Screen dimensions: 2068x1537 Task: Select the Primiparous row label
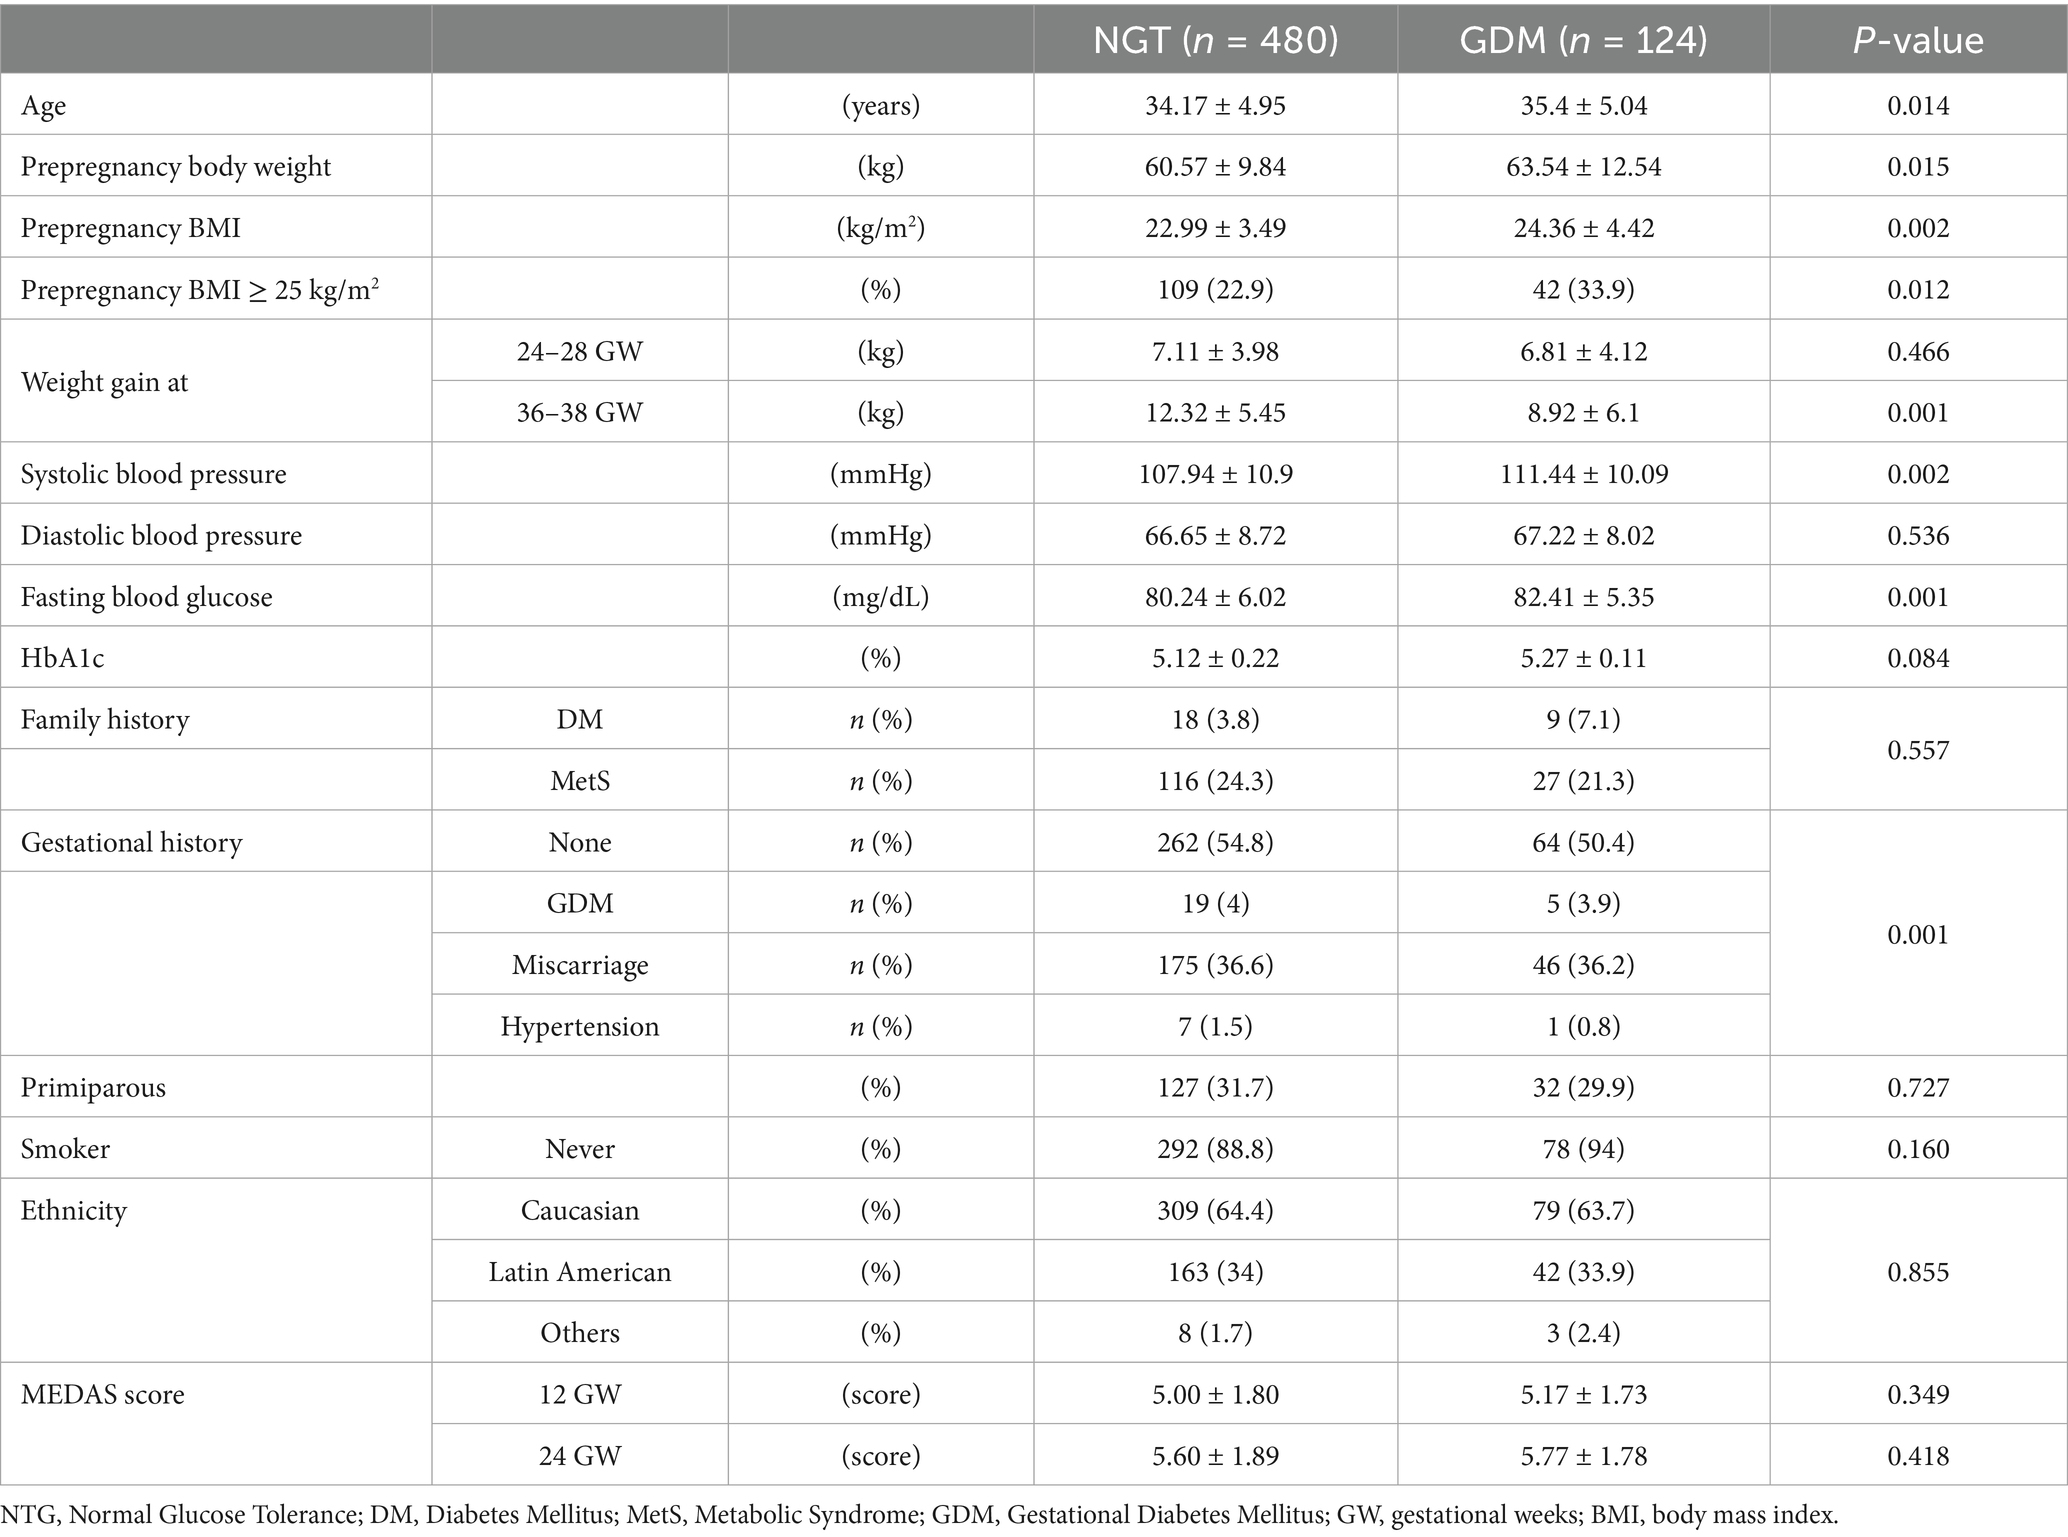94,1088
